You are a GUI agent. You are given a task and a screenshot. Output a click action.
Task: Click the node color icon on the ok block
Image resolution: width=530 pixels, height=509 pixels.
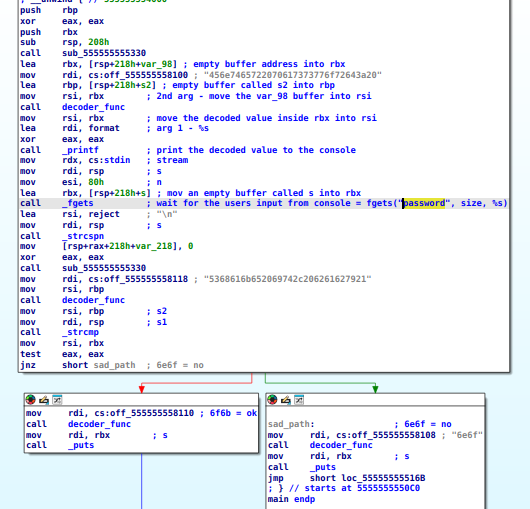coord(30,400)
